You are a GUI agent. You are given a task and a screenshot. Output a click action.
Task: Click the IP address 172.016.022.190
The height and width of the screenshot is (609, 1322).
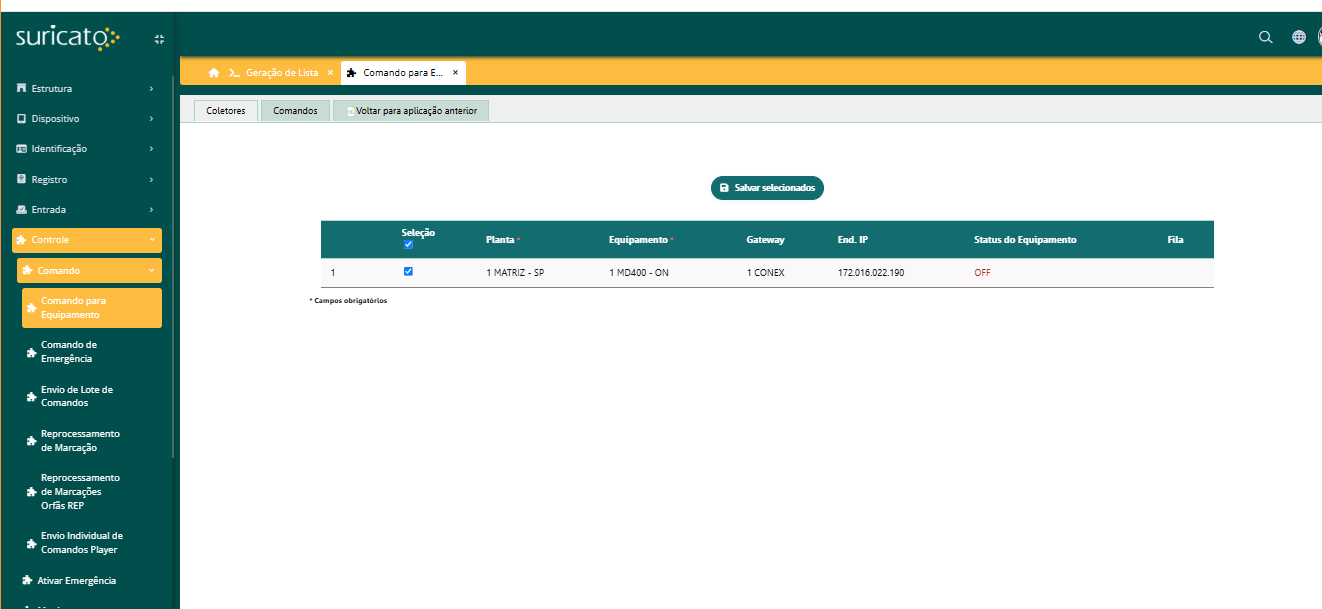871,273
